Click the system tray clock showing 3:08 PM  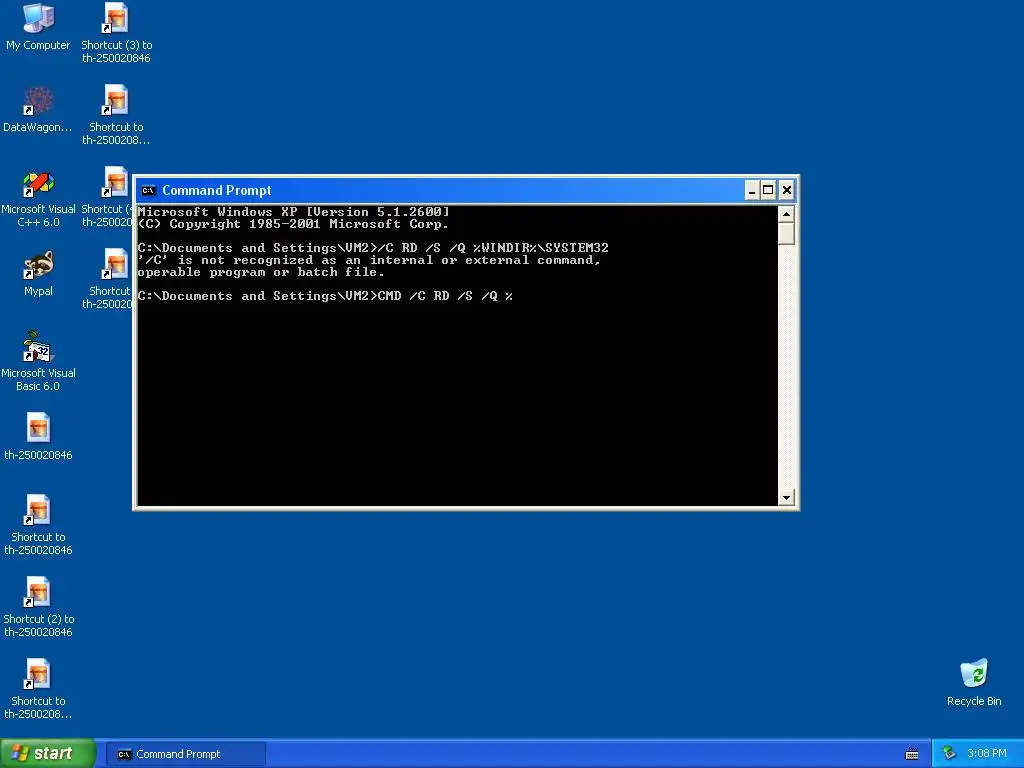point(987,754)
